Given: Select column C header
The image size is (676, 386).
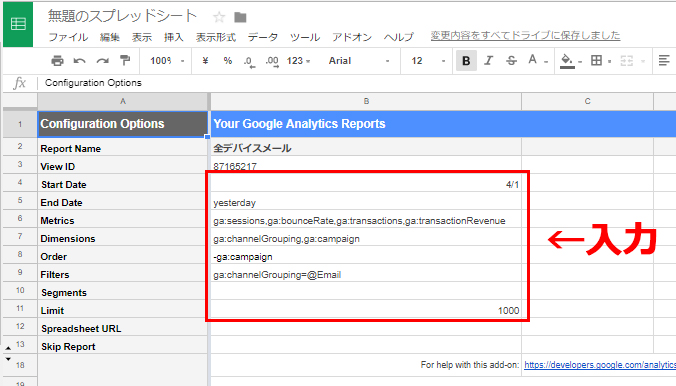Looking at the screenshot, I should tap(587, 101).
